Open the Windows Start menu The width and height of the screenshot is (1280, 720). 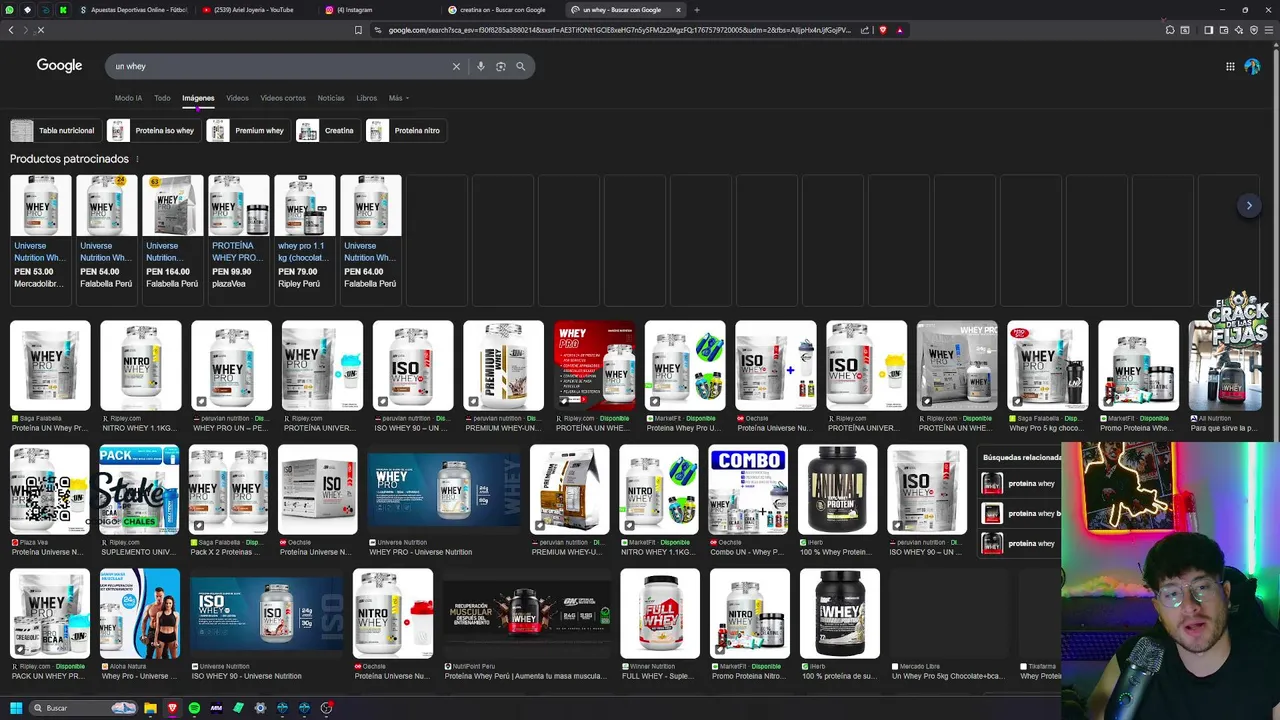[x=16, y=708]
